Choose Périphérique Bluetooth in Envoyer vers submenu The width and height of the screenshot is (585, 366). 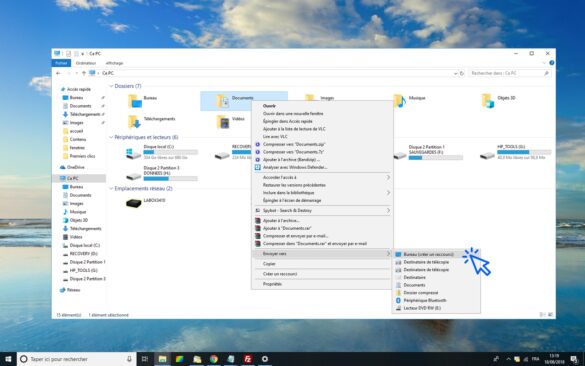click(425, 300)
